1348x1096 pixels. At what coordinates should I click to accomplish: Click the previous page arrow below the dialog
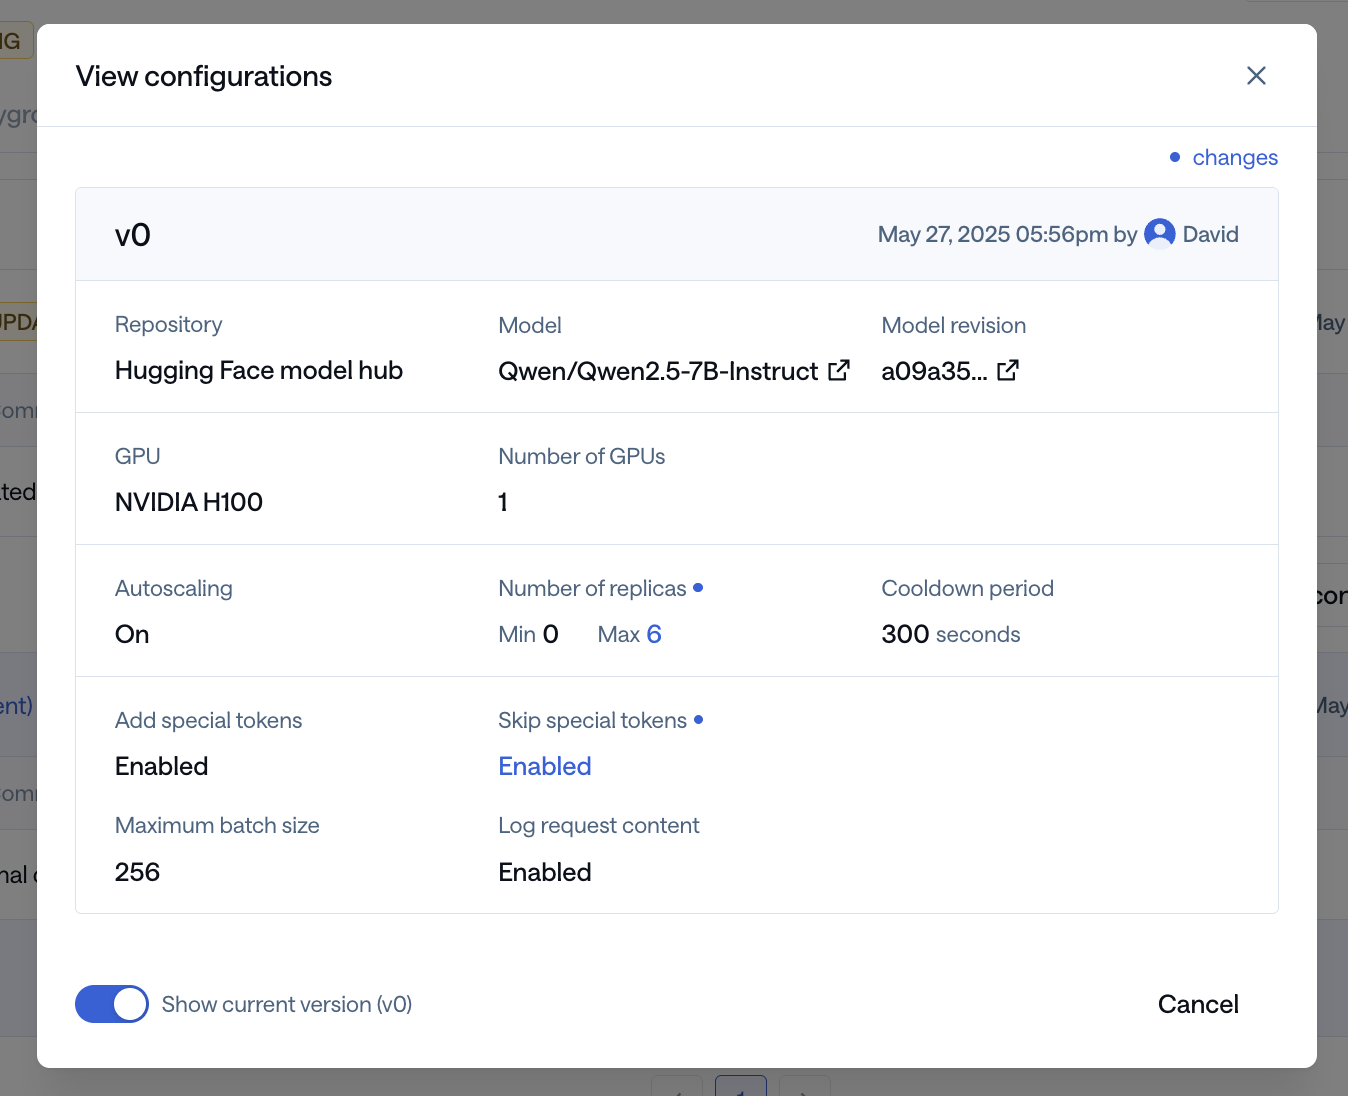coord(677,1089)
